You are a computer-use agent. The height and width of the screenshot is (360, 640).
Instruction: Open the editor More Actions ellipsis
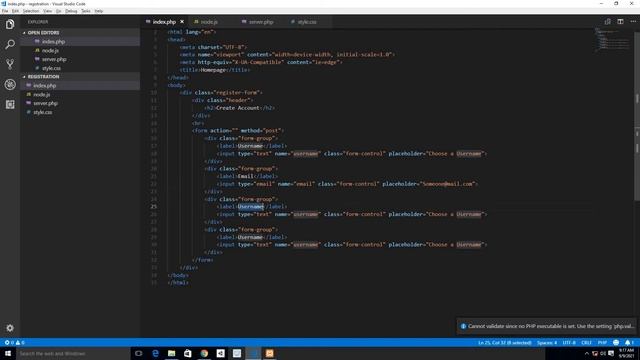(633, 22)
